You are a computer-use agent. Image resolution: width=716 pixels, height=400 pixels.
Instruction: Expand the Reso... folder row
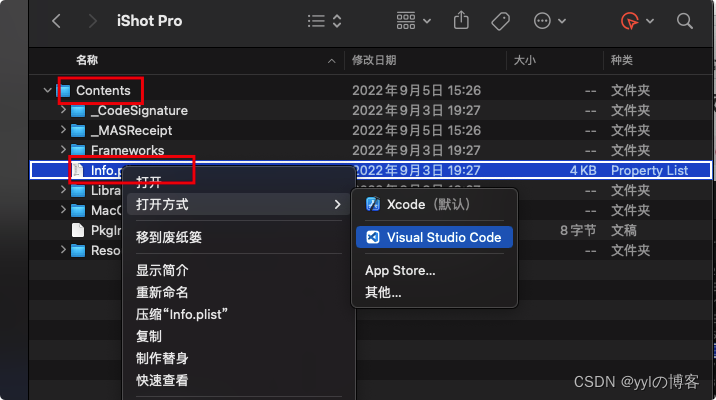63,250
